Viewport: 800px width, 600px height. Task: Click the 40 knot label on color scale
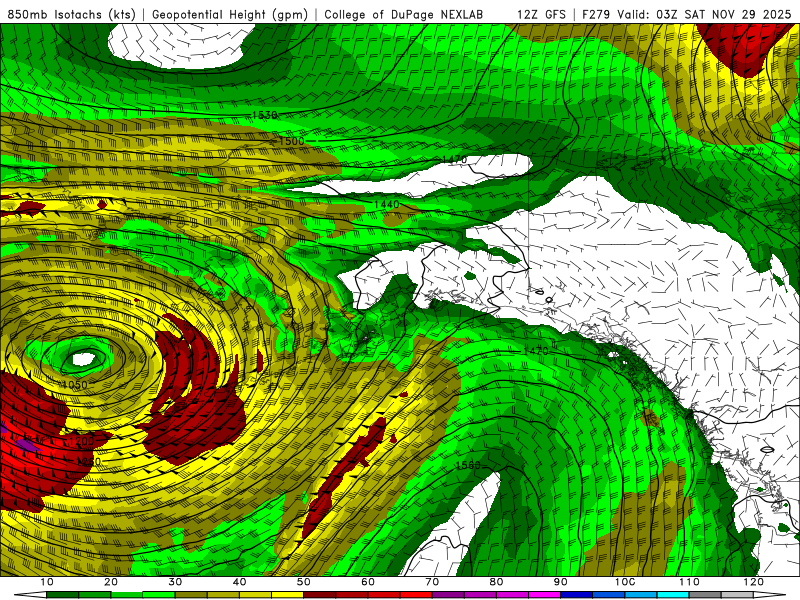(239, 582)
